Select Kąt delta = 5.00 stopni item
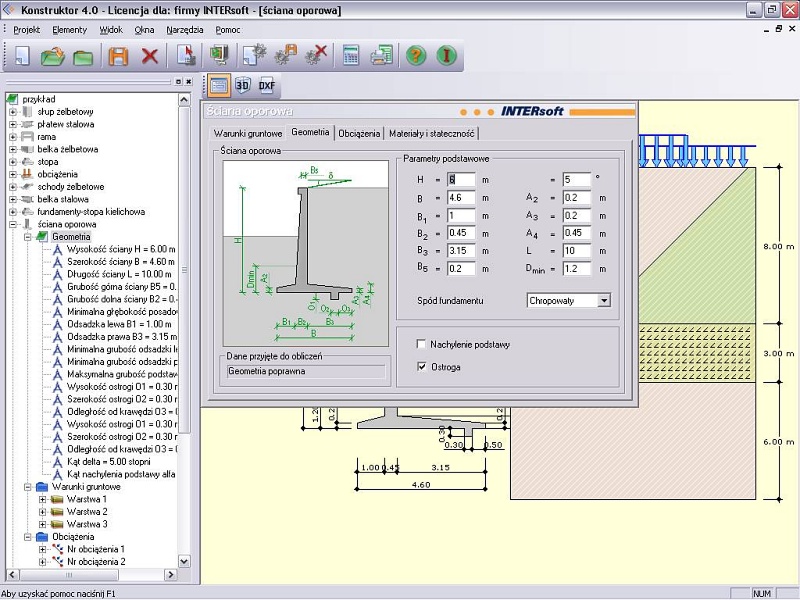Screen dimensions: 800x600 (x=109, y=462)
